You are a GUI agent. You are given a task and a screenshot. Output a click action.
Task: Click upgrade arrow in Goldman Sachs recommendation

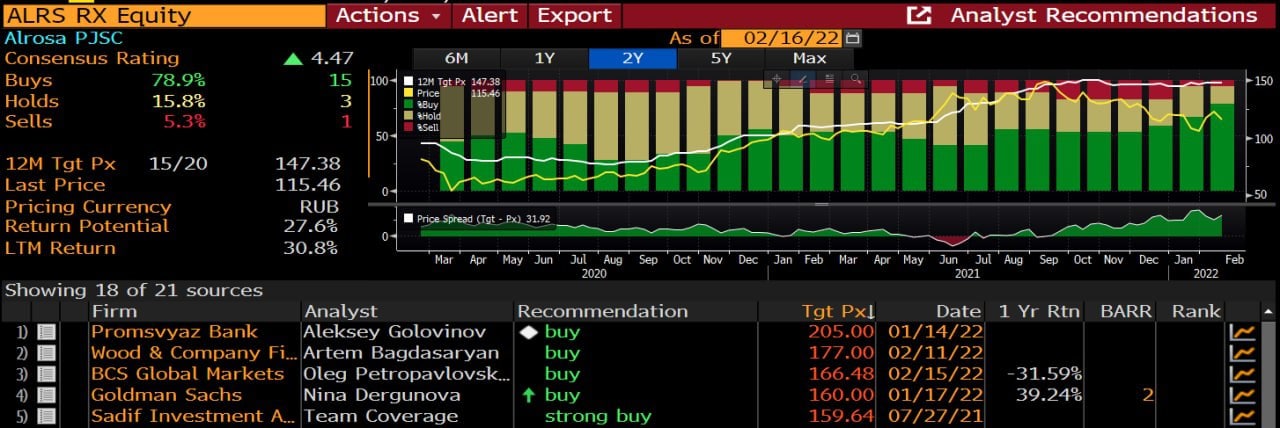coord(529,395)
